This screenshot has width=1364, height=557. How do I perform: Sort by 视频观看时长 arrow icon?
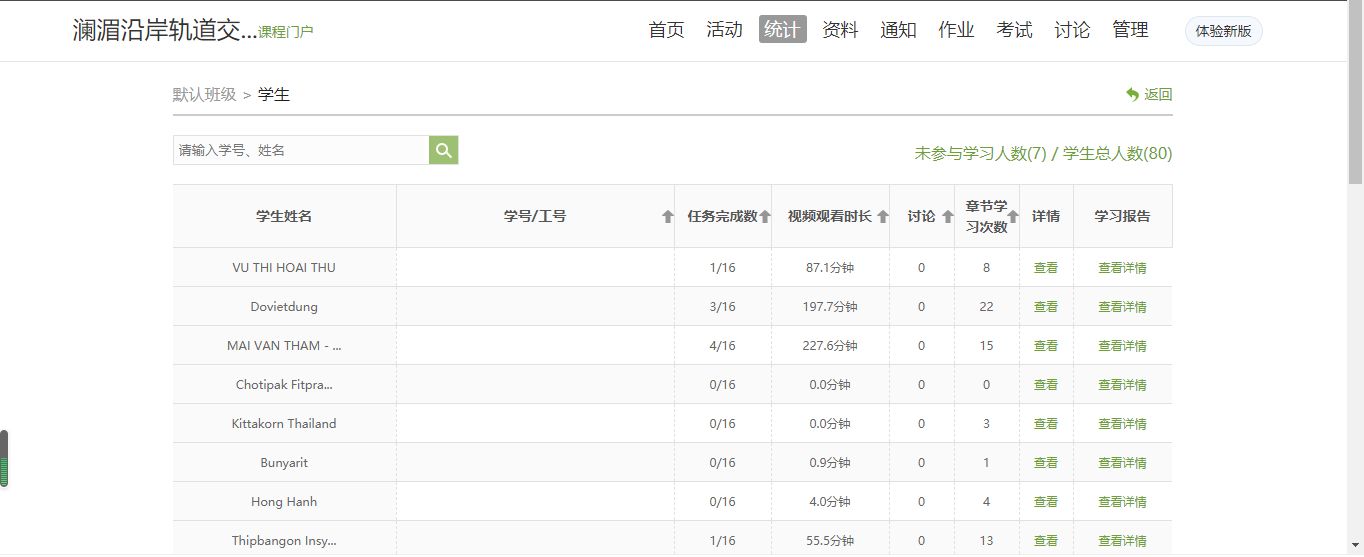882,217
